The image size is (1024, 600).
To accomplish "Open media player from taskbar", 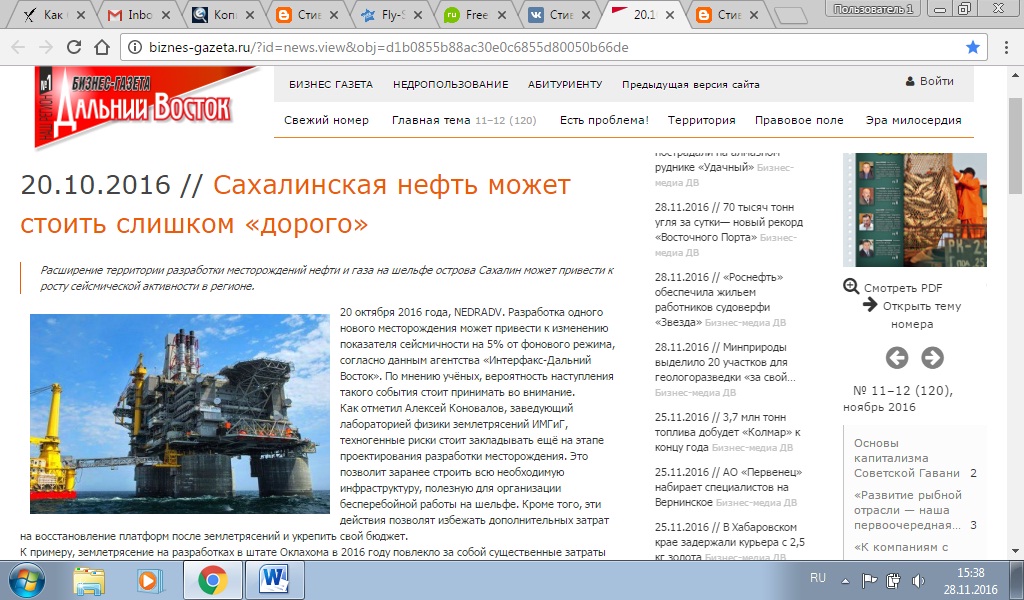I will point(150,580).
